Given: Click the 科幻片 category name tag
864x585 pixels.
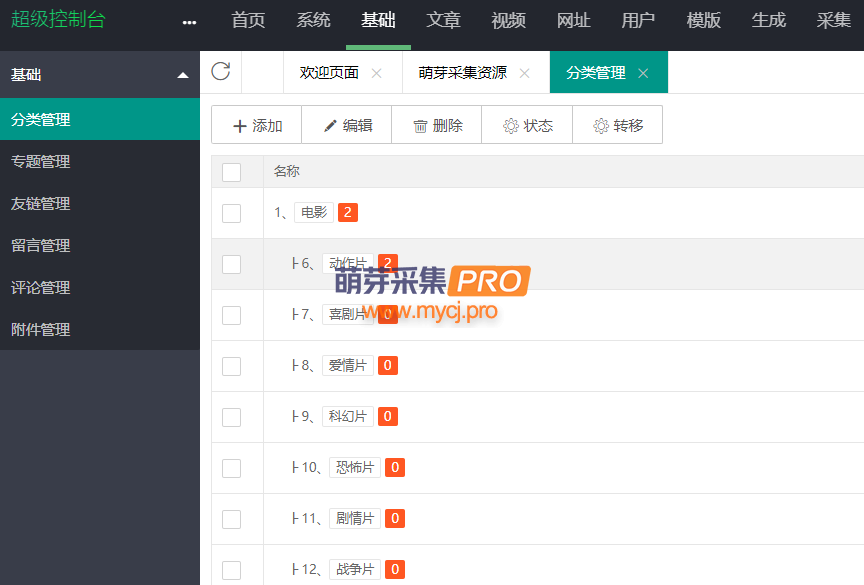Looking at the screenshot, I should click(348, 416).
